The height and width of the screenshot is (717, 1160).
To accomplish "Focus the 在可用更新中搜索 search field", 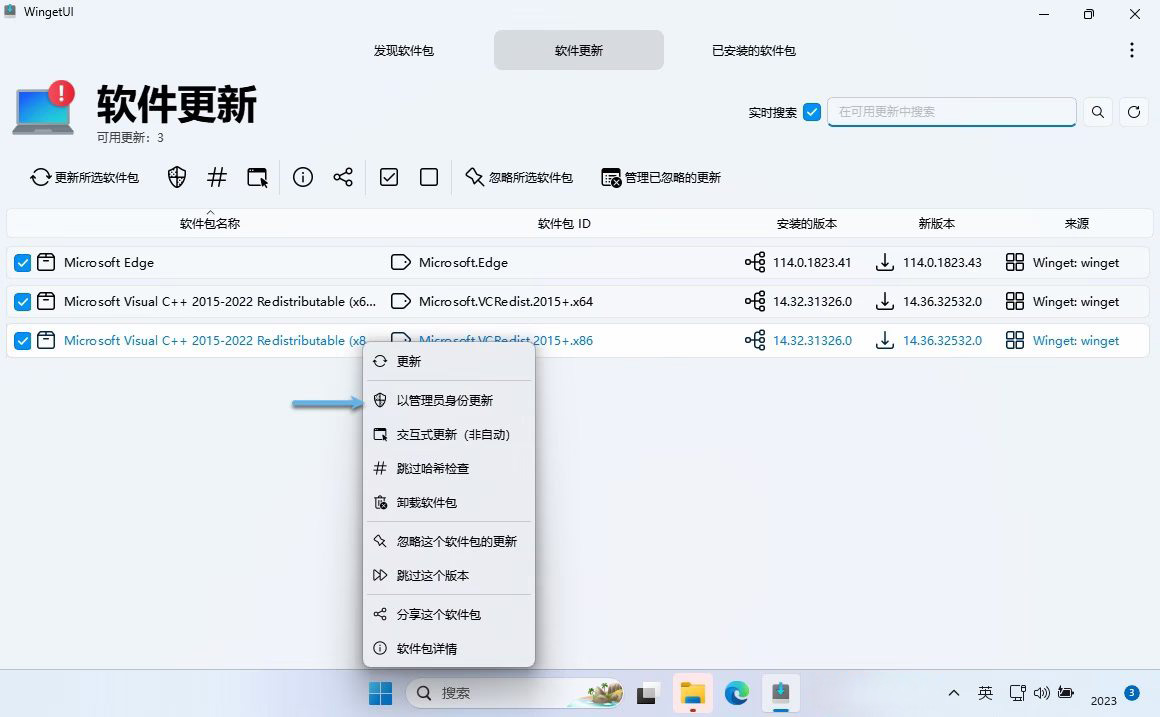I will tap(951, 112).
